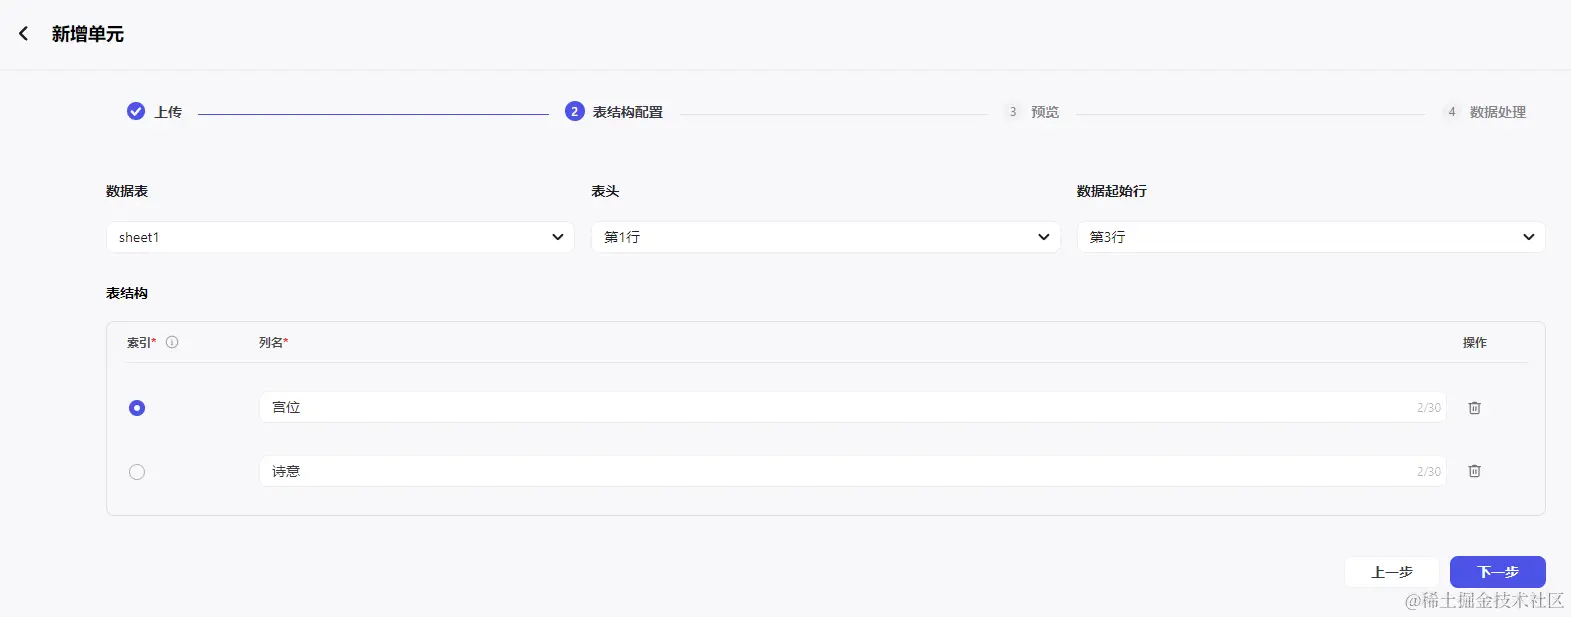Go to step 4 数据处理

[x=1485, y=112]
